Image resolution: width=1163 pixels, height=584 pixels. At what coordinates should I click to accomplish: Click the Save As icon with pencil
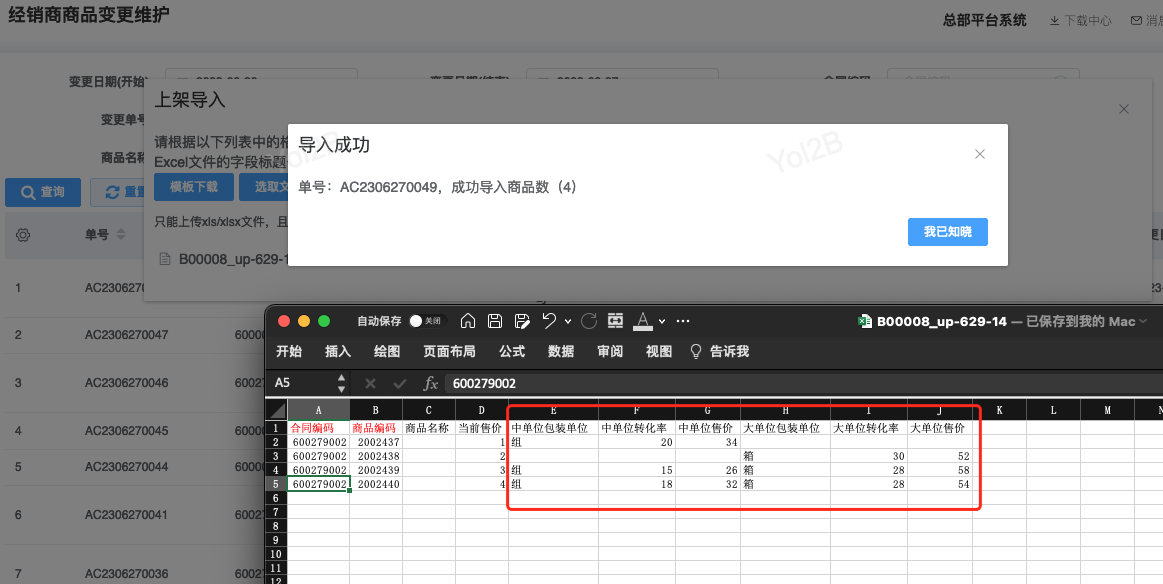pyautogui.click(x=521, y=321)
